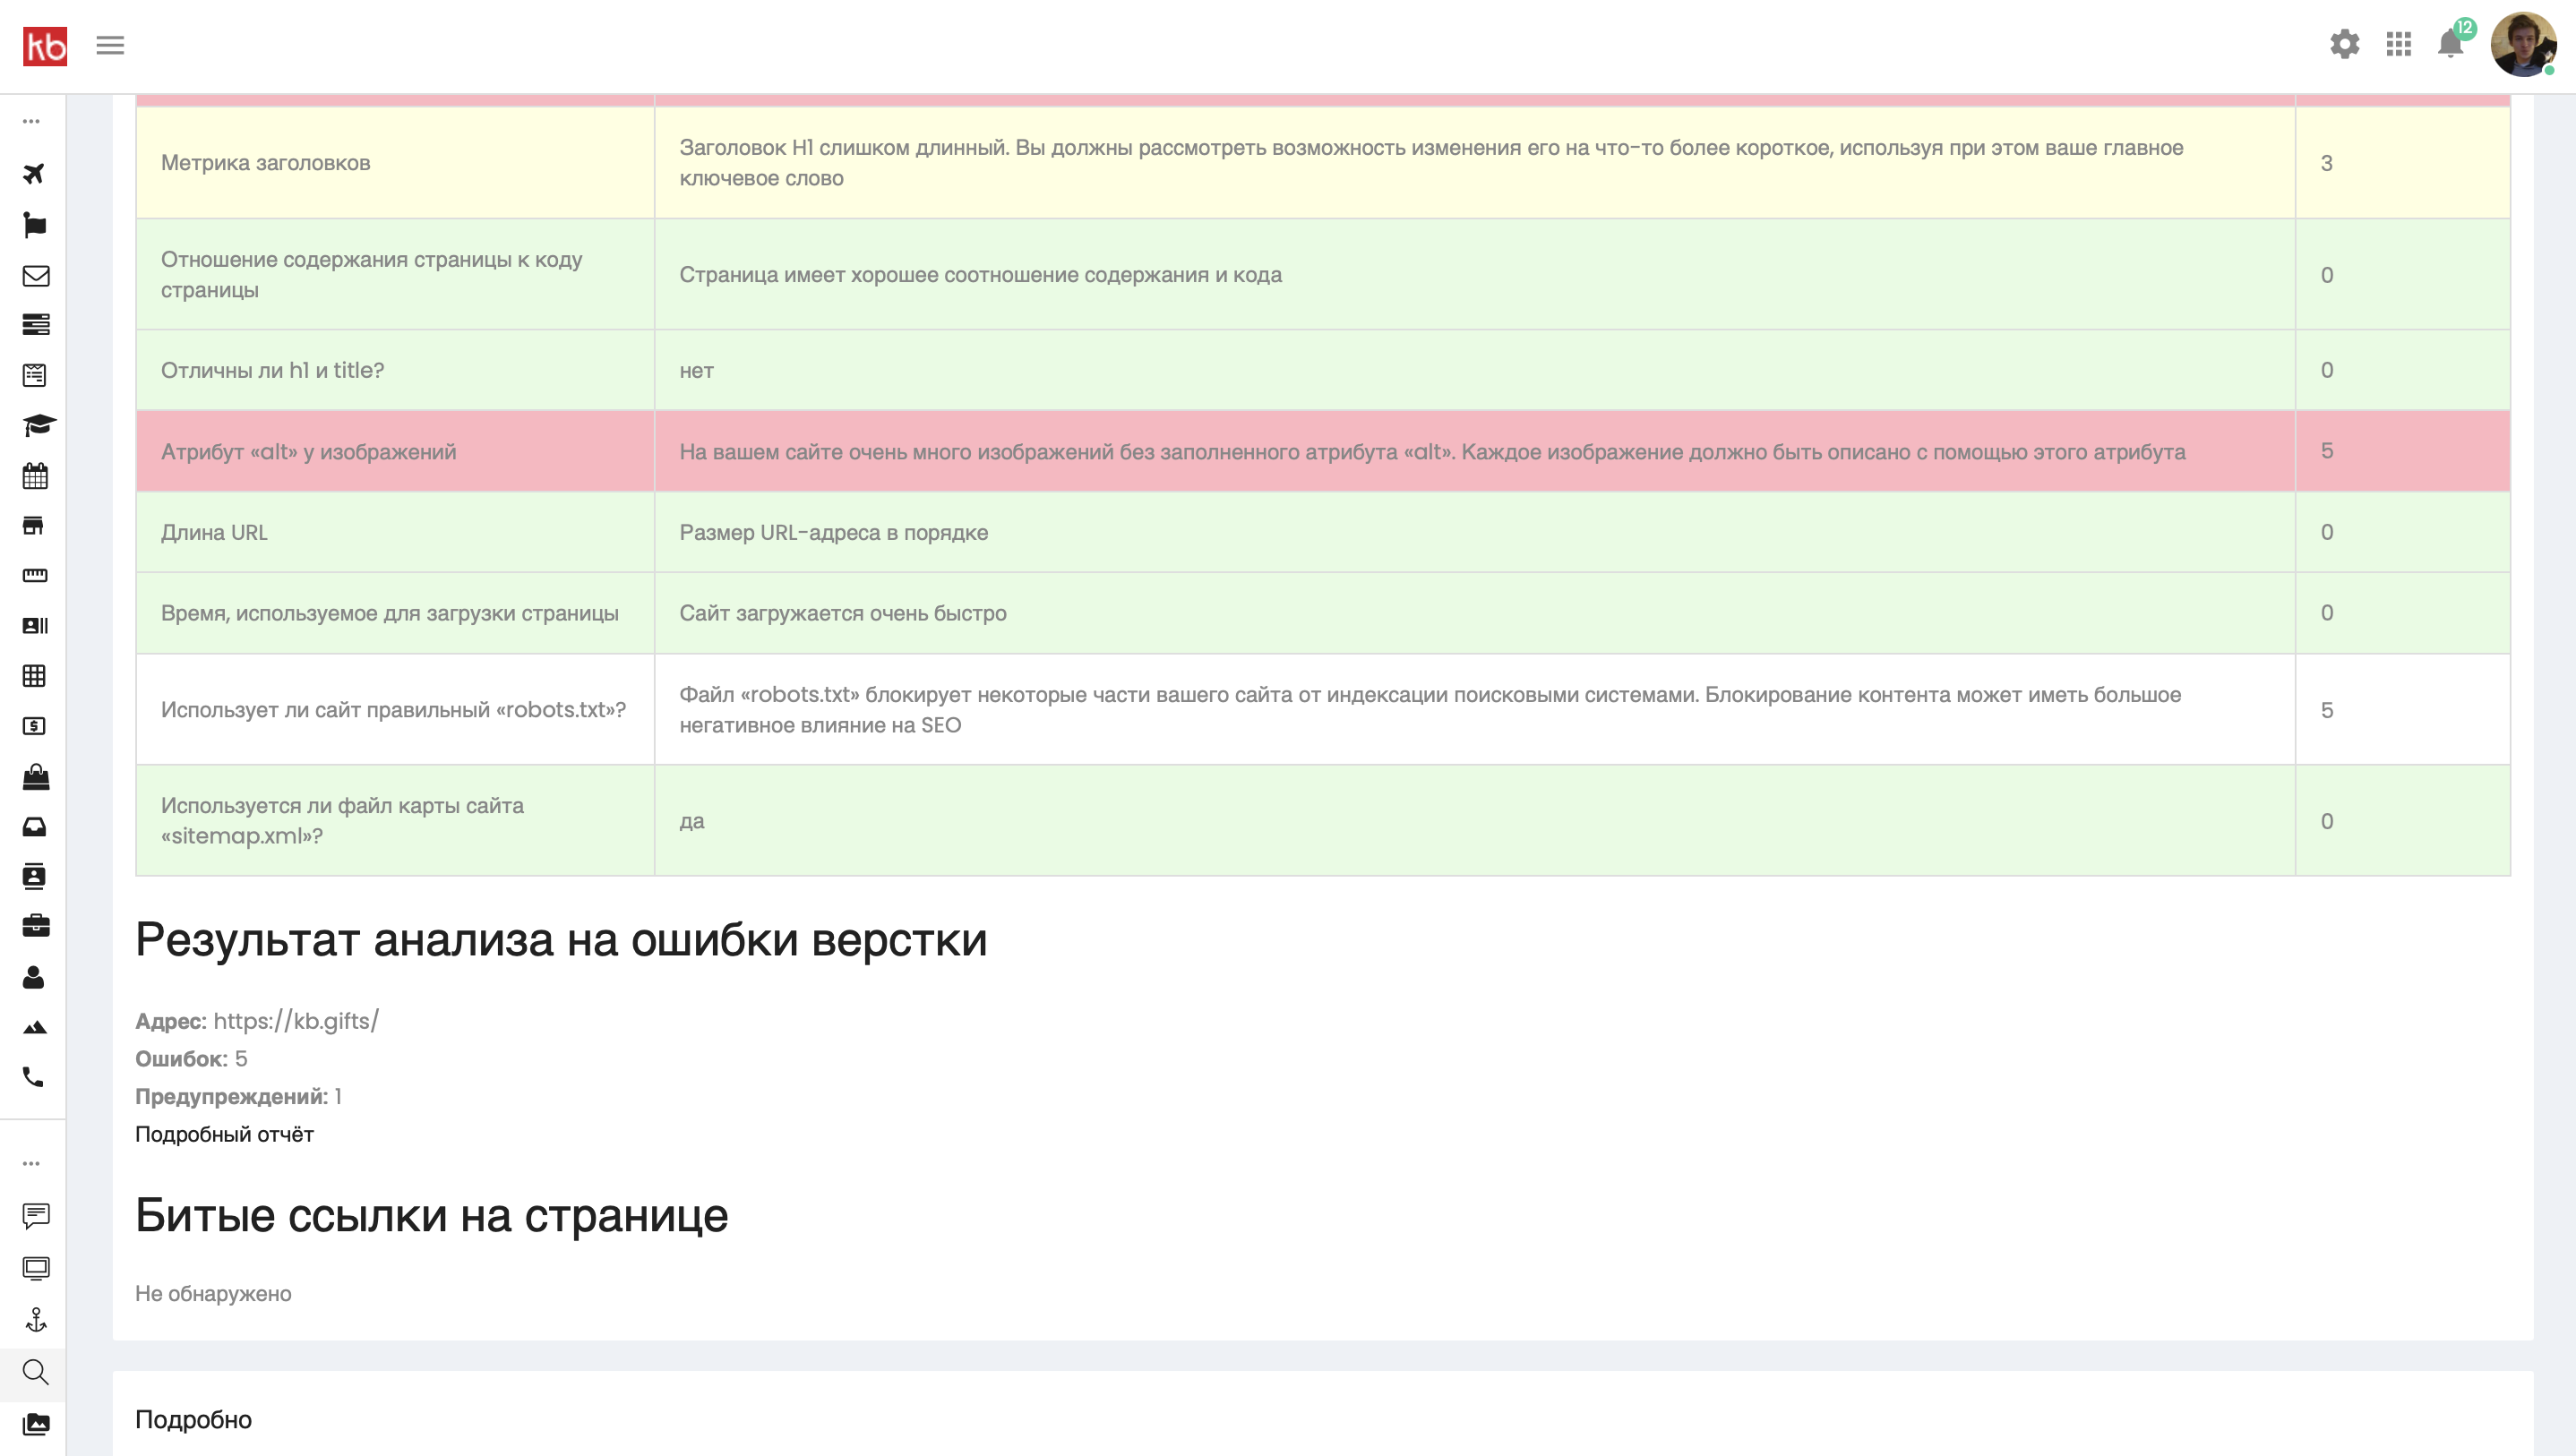This screenshot has width=2576, height=1456.
Task: Select the Метрика заголовков cell
Action: pyautogui.click(x=395, y=163)
